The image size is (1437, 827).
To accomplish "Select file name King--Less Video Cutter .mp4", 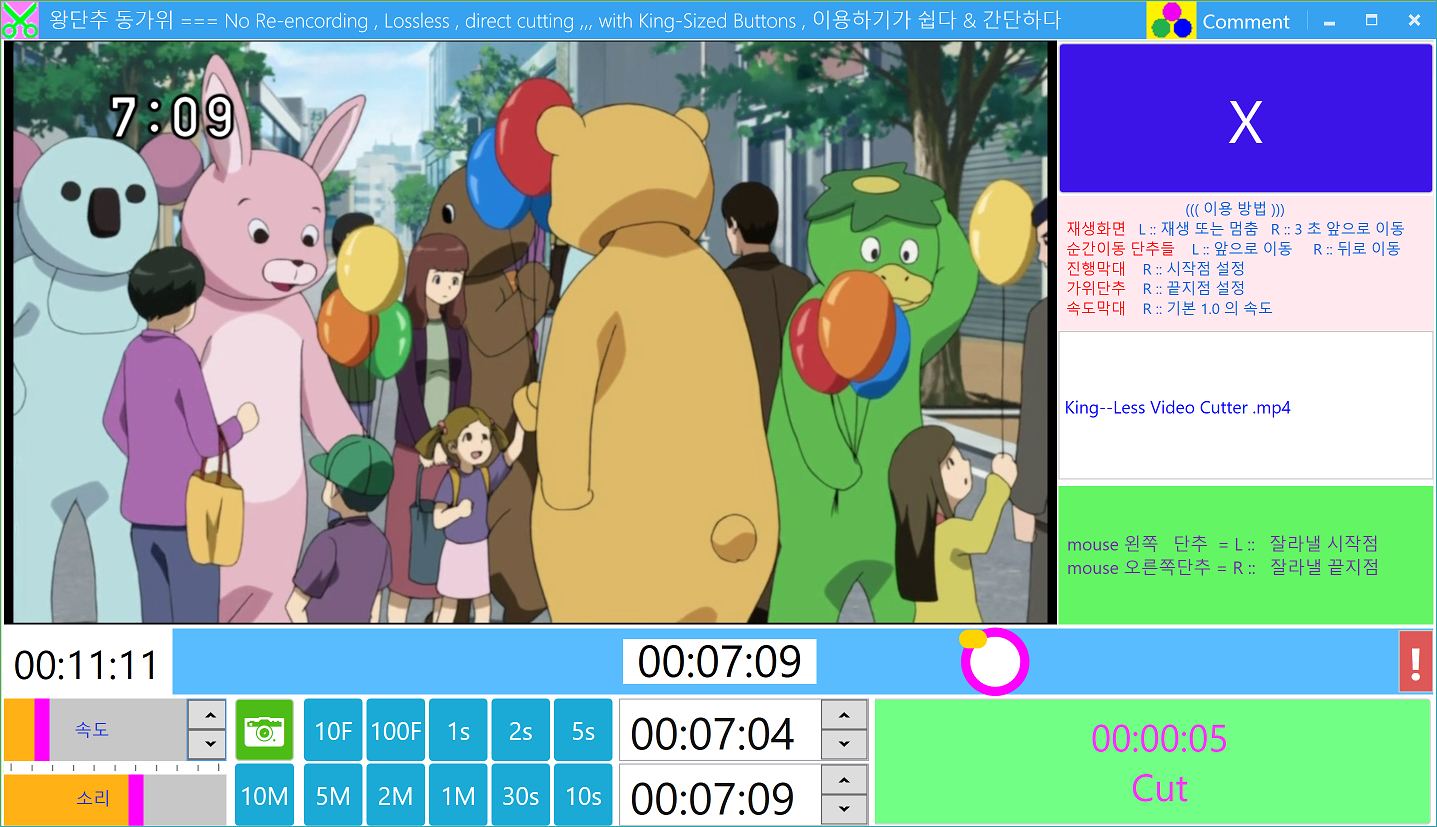I will coord(1177,408).
